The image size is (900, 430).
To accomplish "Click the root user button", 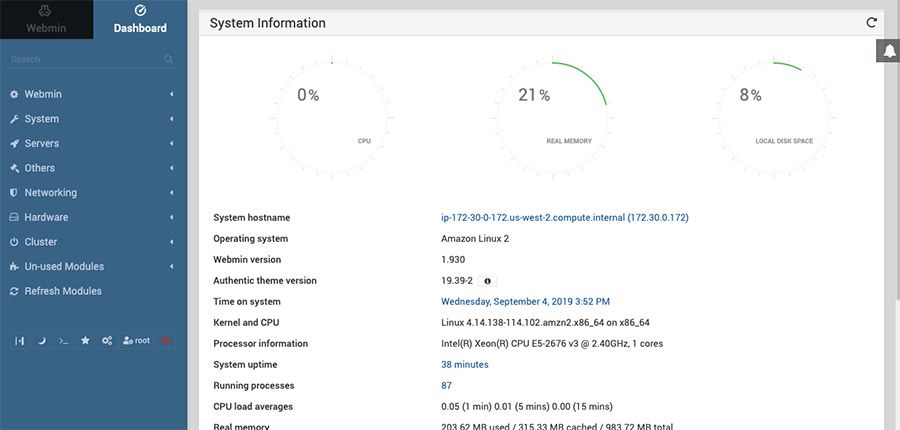I will pyautogui.click(x=136, y=340).
